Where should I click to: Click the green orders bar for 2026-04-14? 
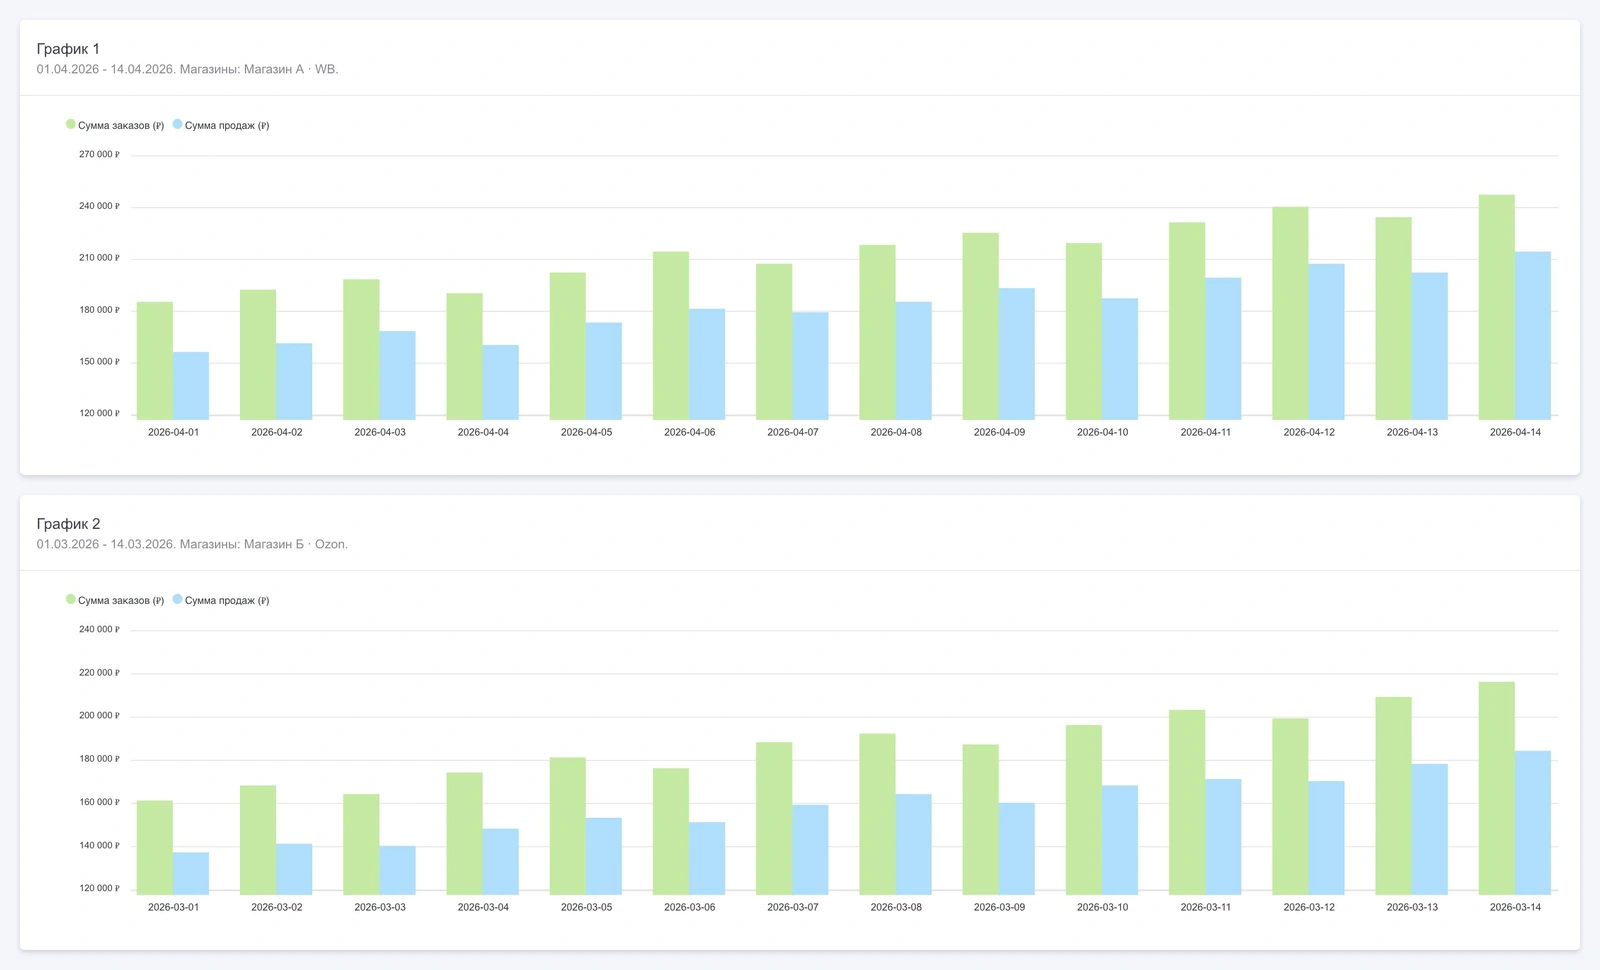(1497, 307)
